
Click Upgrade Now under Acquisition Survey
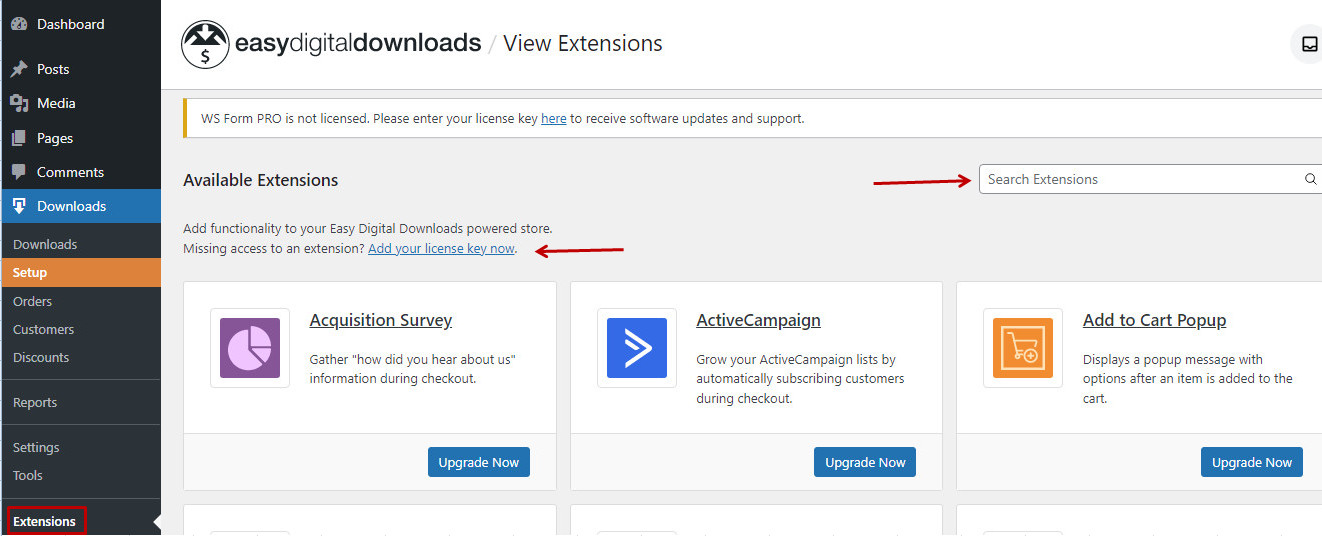[x=479, y=462]
